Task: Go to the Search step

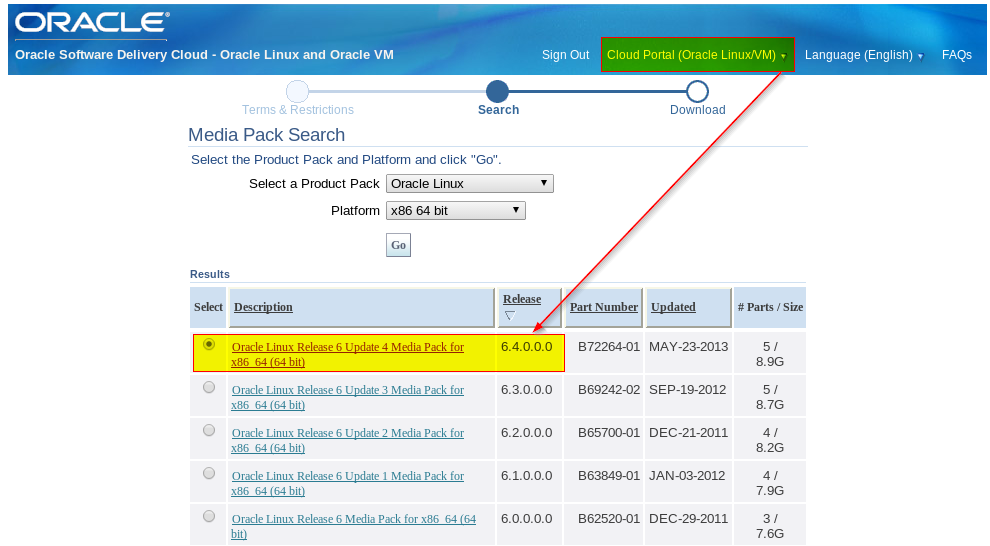Action: coord(498,110)
